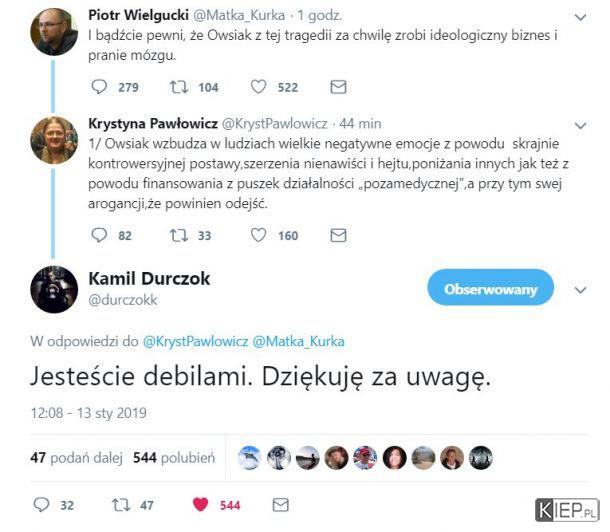
Task: Expand options chevron on Krystyna Pawłowicz's tweet
Action: [x=580, y=125]
